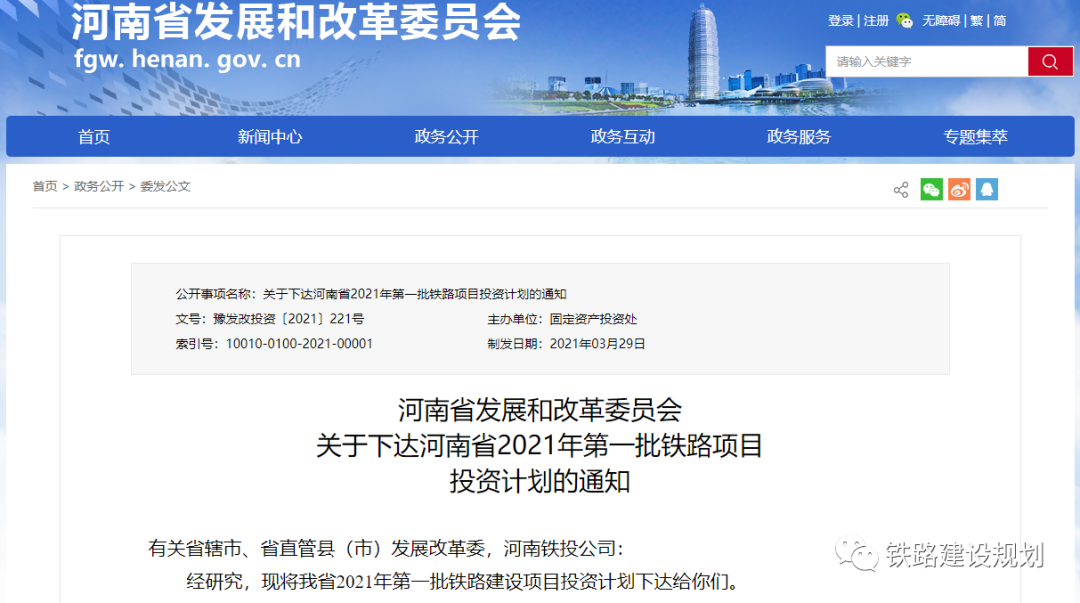Open the 专题集萃 navigation item
Viewport: 1080px width, 603px height.
975,137
